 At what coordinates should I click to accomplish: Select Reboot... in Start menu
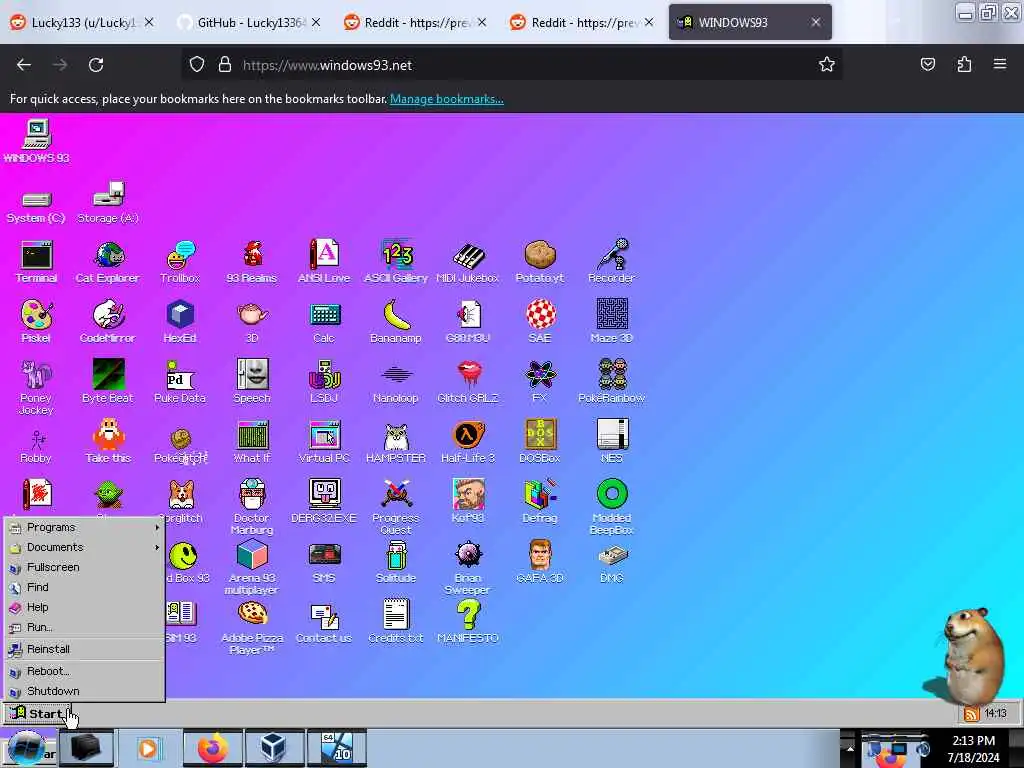[84, 671]
